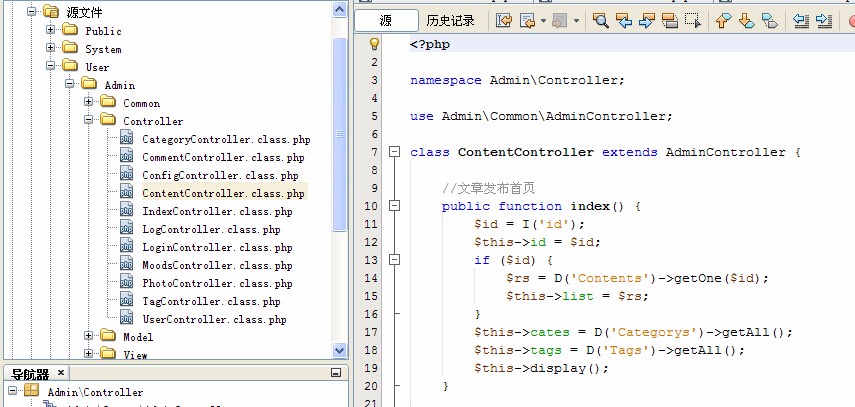This screenshot has width=855, height=407.
Task: Select Admin\Controller in navigator tree
Action: pos(95,392)
